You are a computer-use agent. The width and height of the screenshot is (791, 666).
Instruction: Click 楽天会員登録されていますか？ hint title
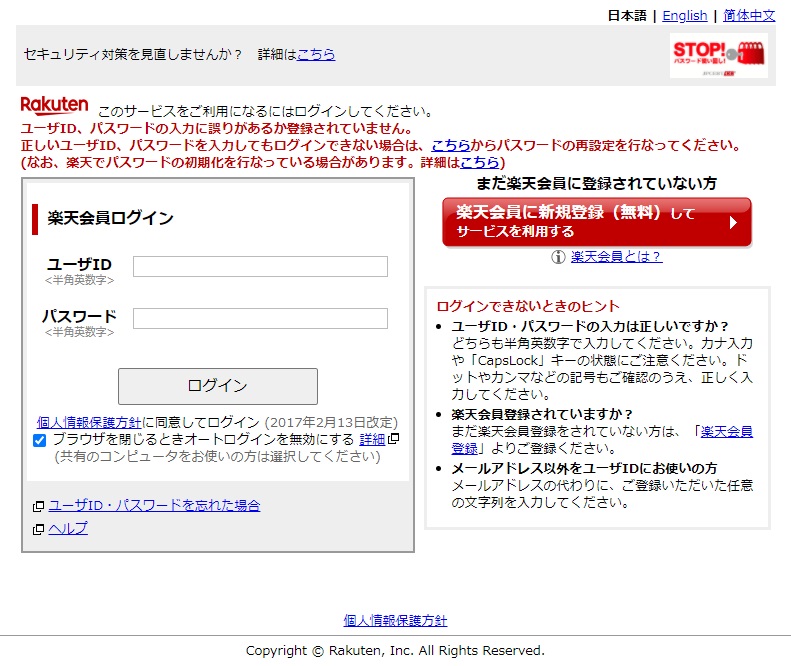click(x=542, y=414)
